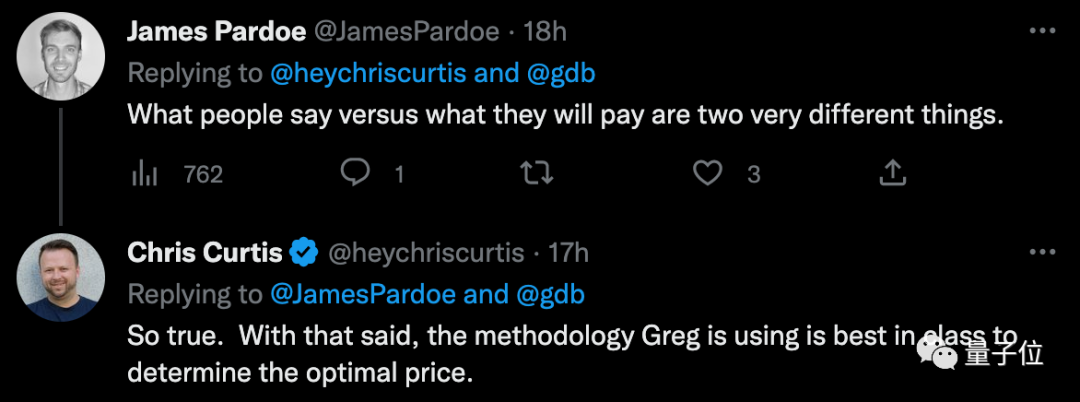The width and height of the screenshot is (1080, 402).
Task: Open @gdb mention in Chris's reply line
Action: (551, 295)
